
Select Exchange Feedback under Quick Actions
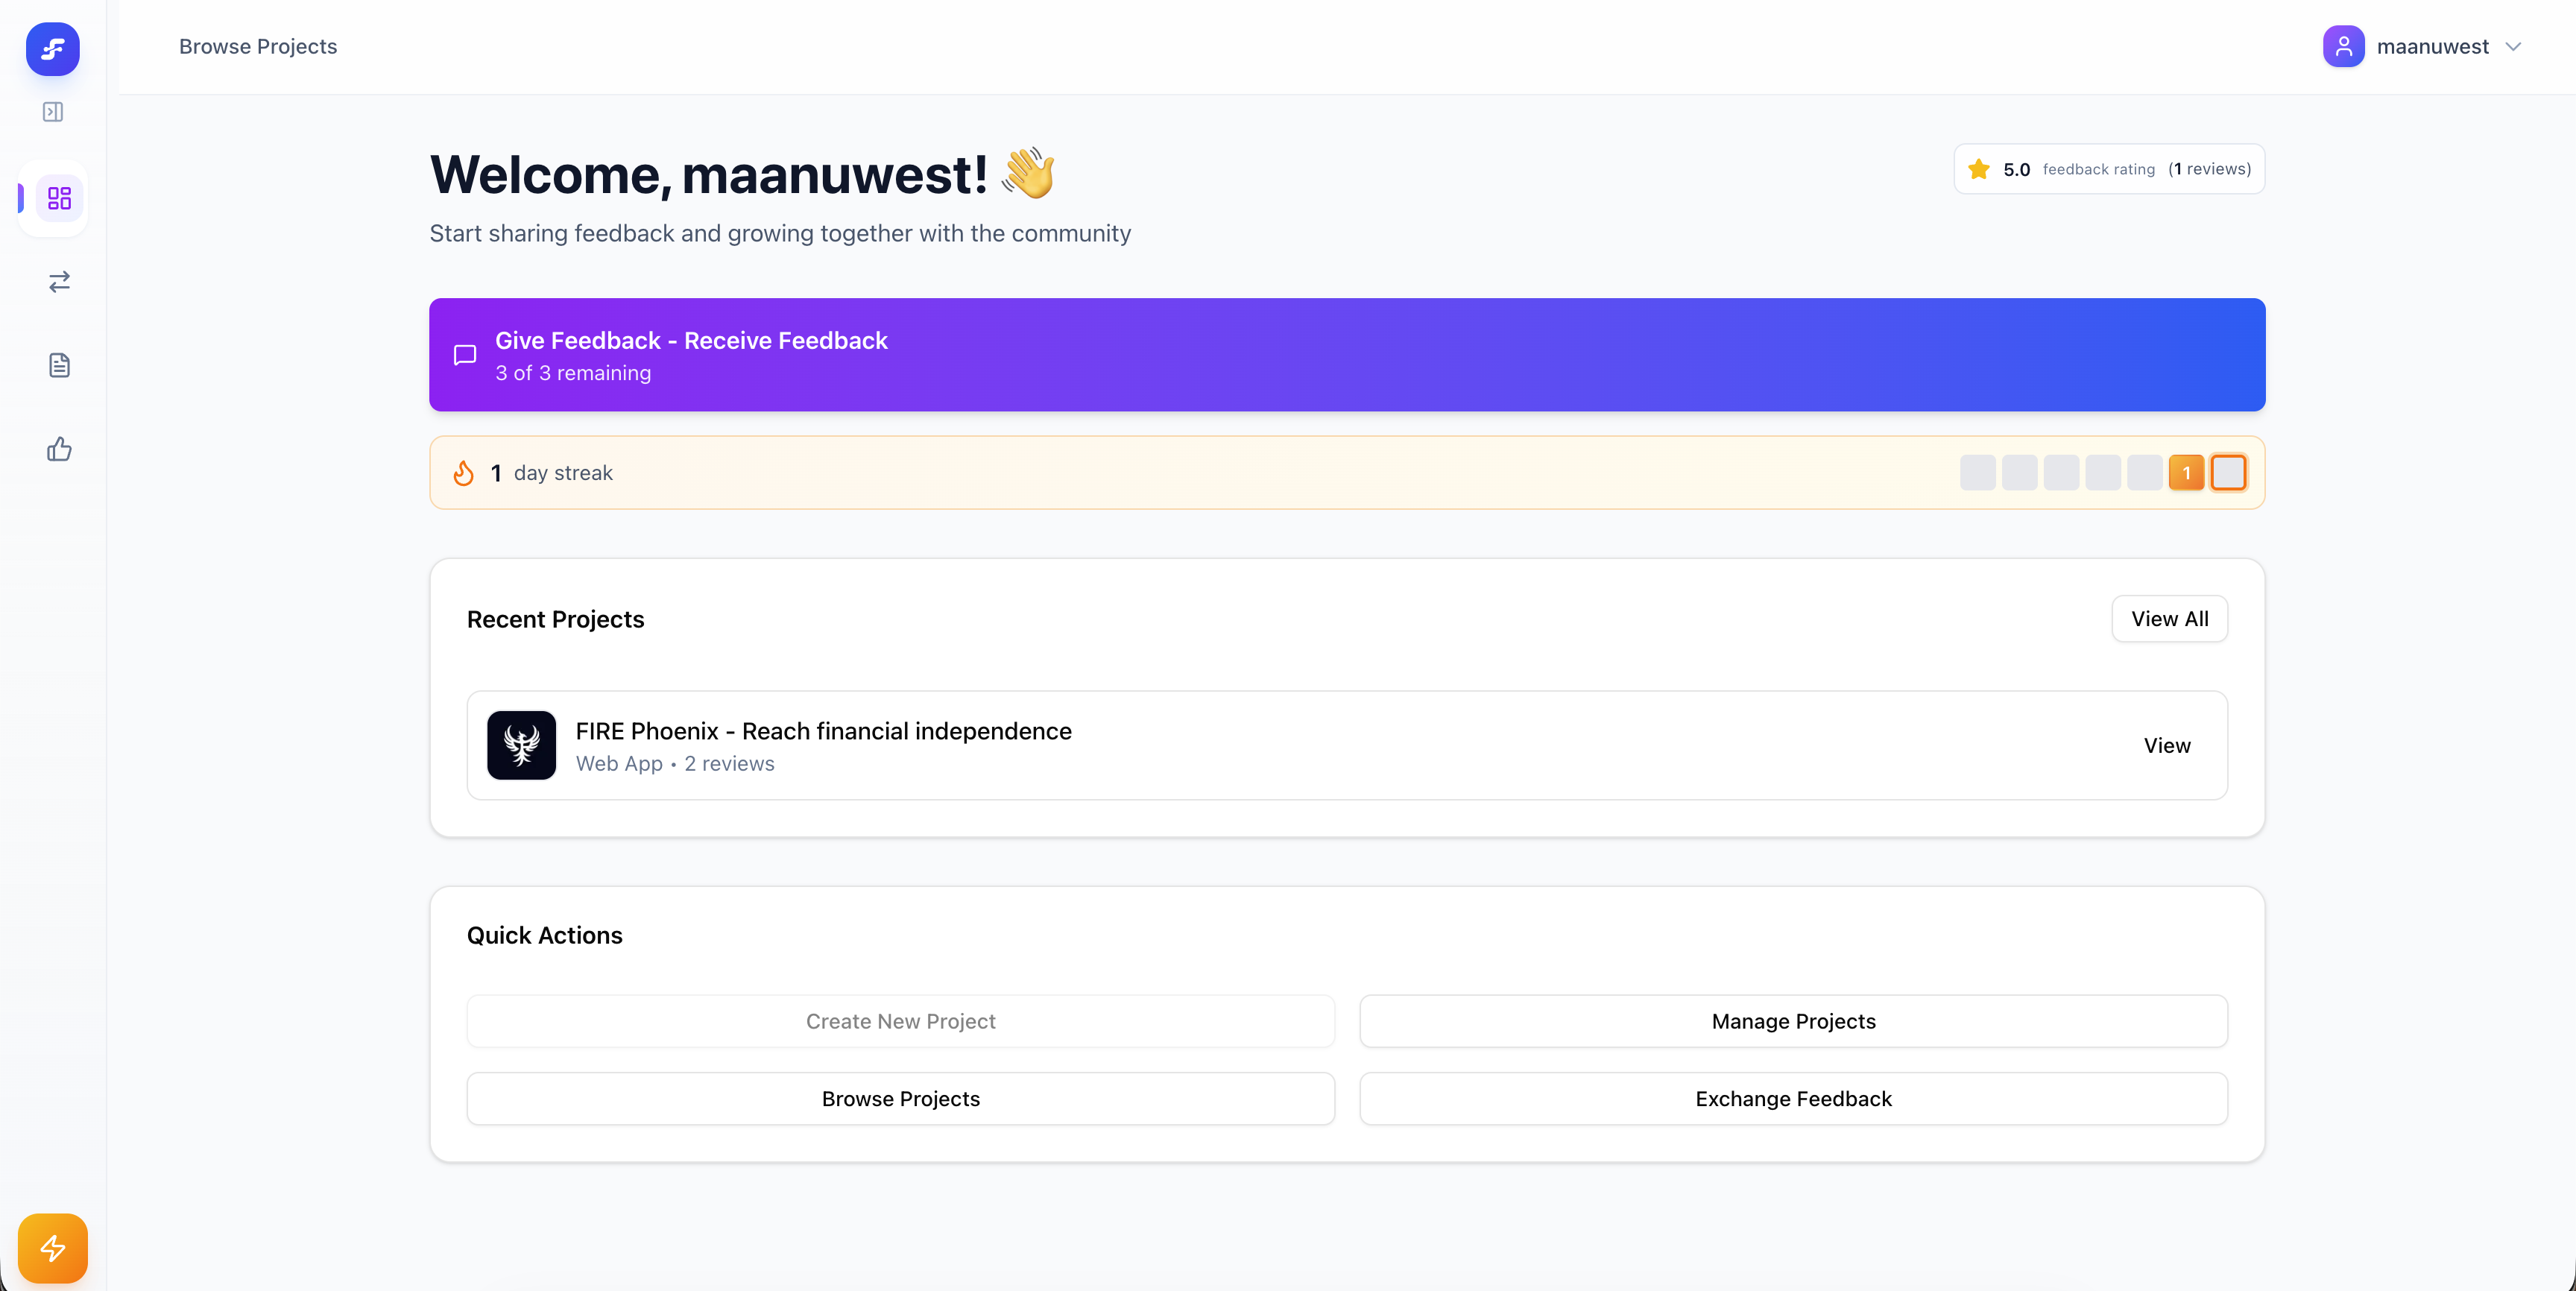[x=1793, y=1098]
